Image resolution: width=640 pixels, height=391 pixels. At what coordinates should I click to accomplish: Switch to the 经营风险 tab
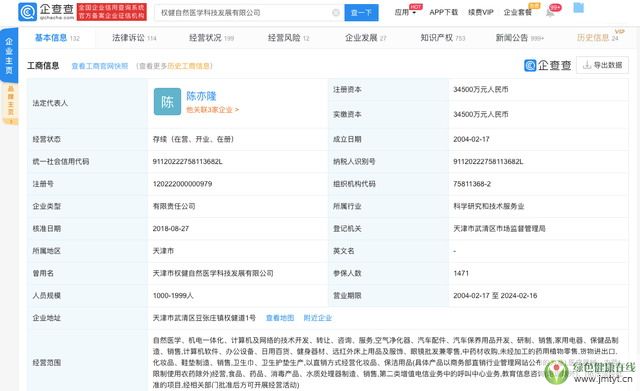(x=289, y=38)
